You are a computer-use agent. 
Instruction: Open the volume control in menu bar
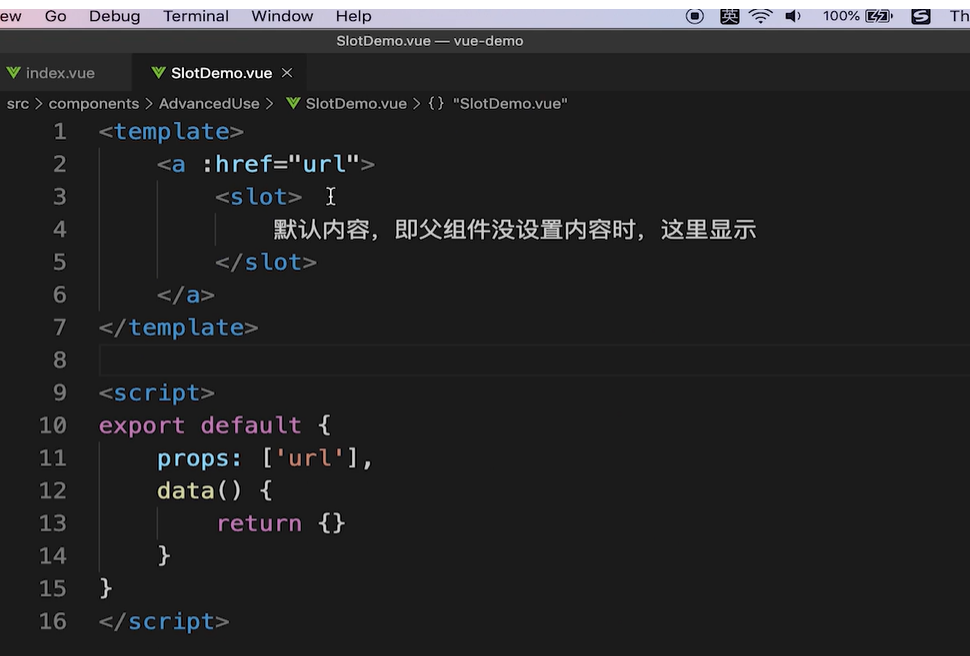(x=792, y=16)
